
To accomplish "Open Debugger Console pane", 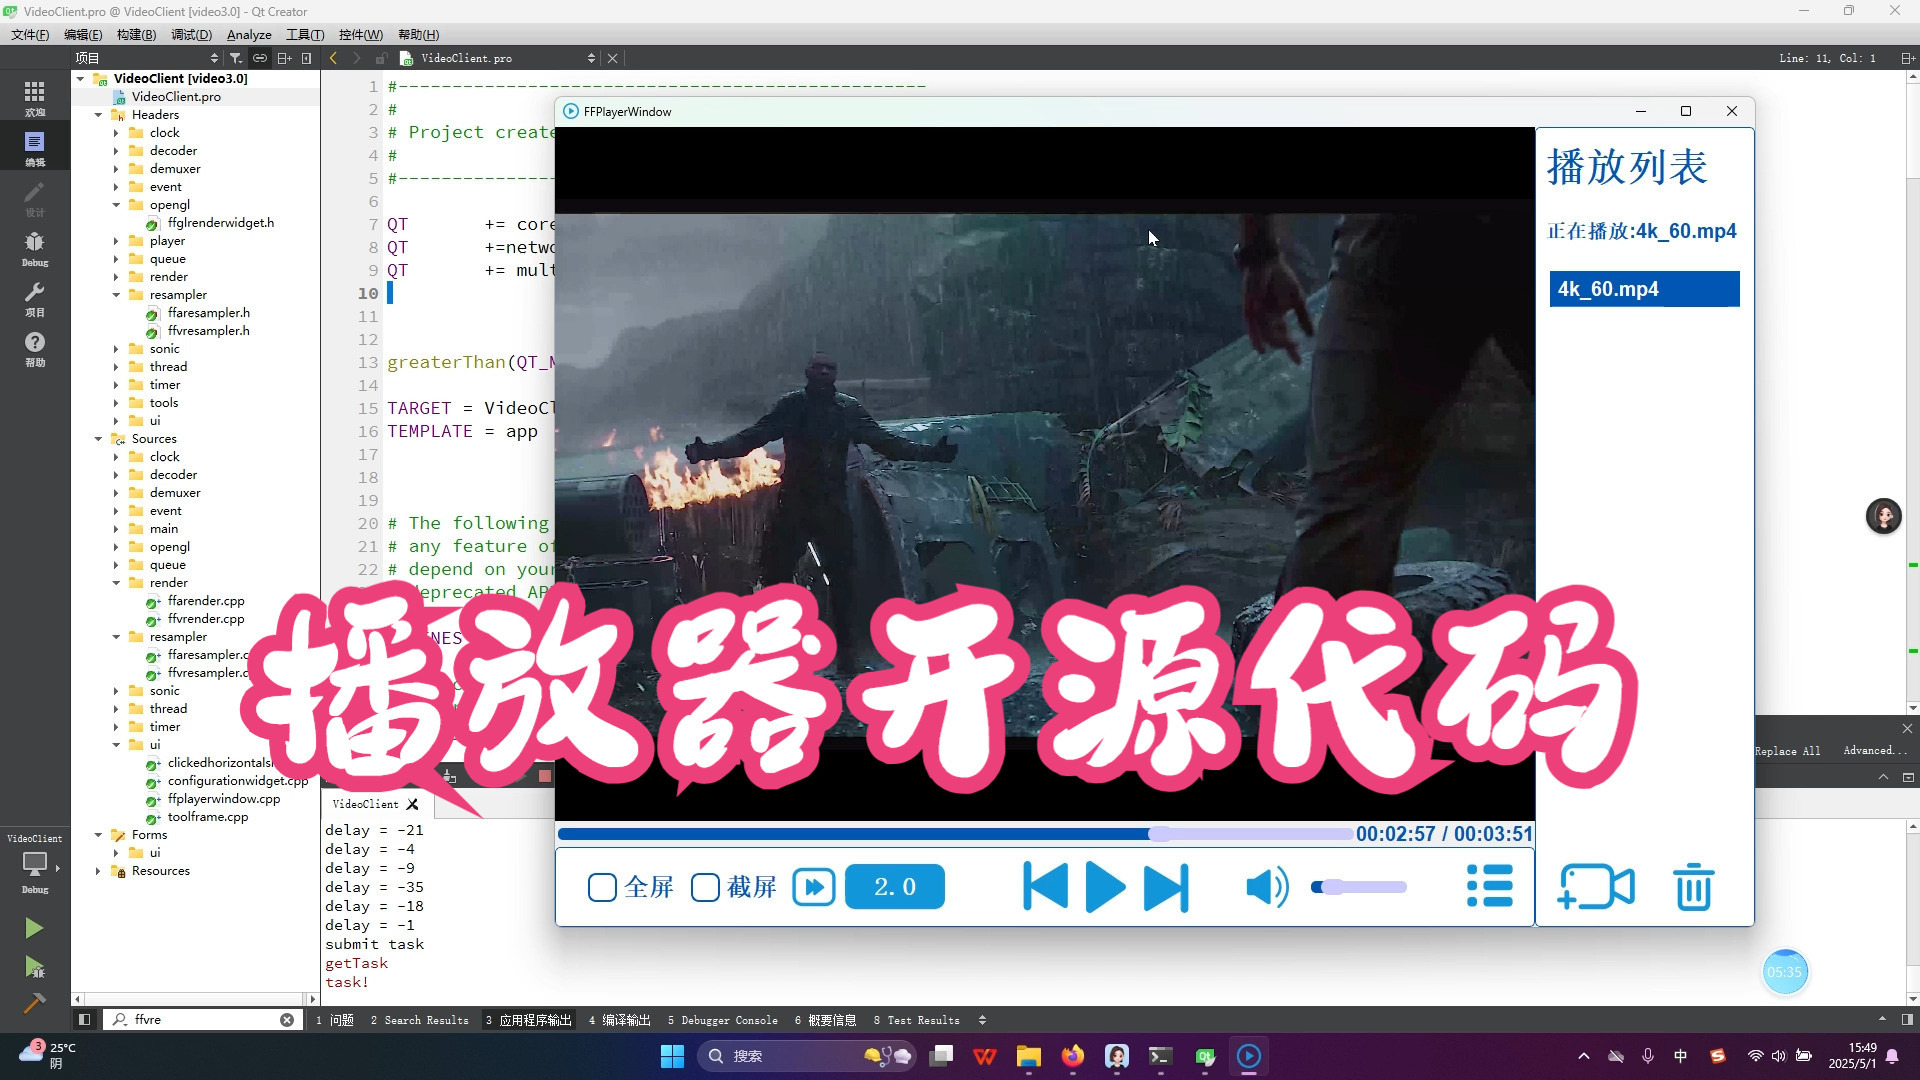I will pyautogui.click(x=722, y=1020).
